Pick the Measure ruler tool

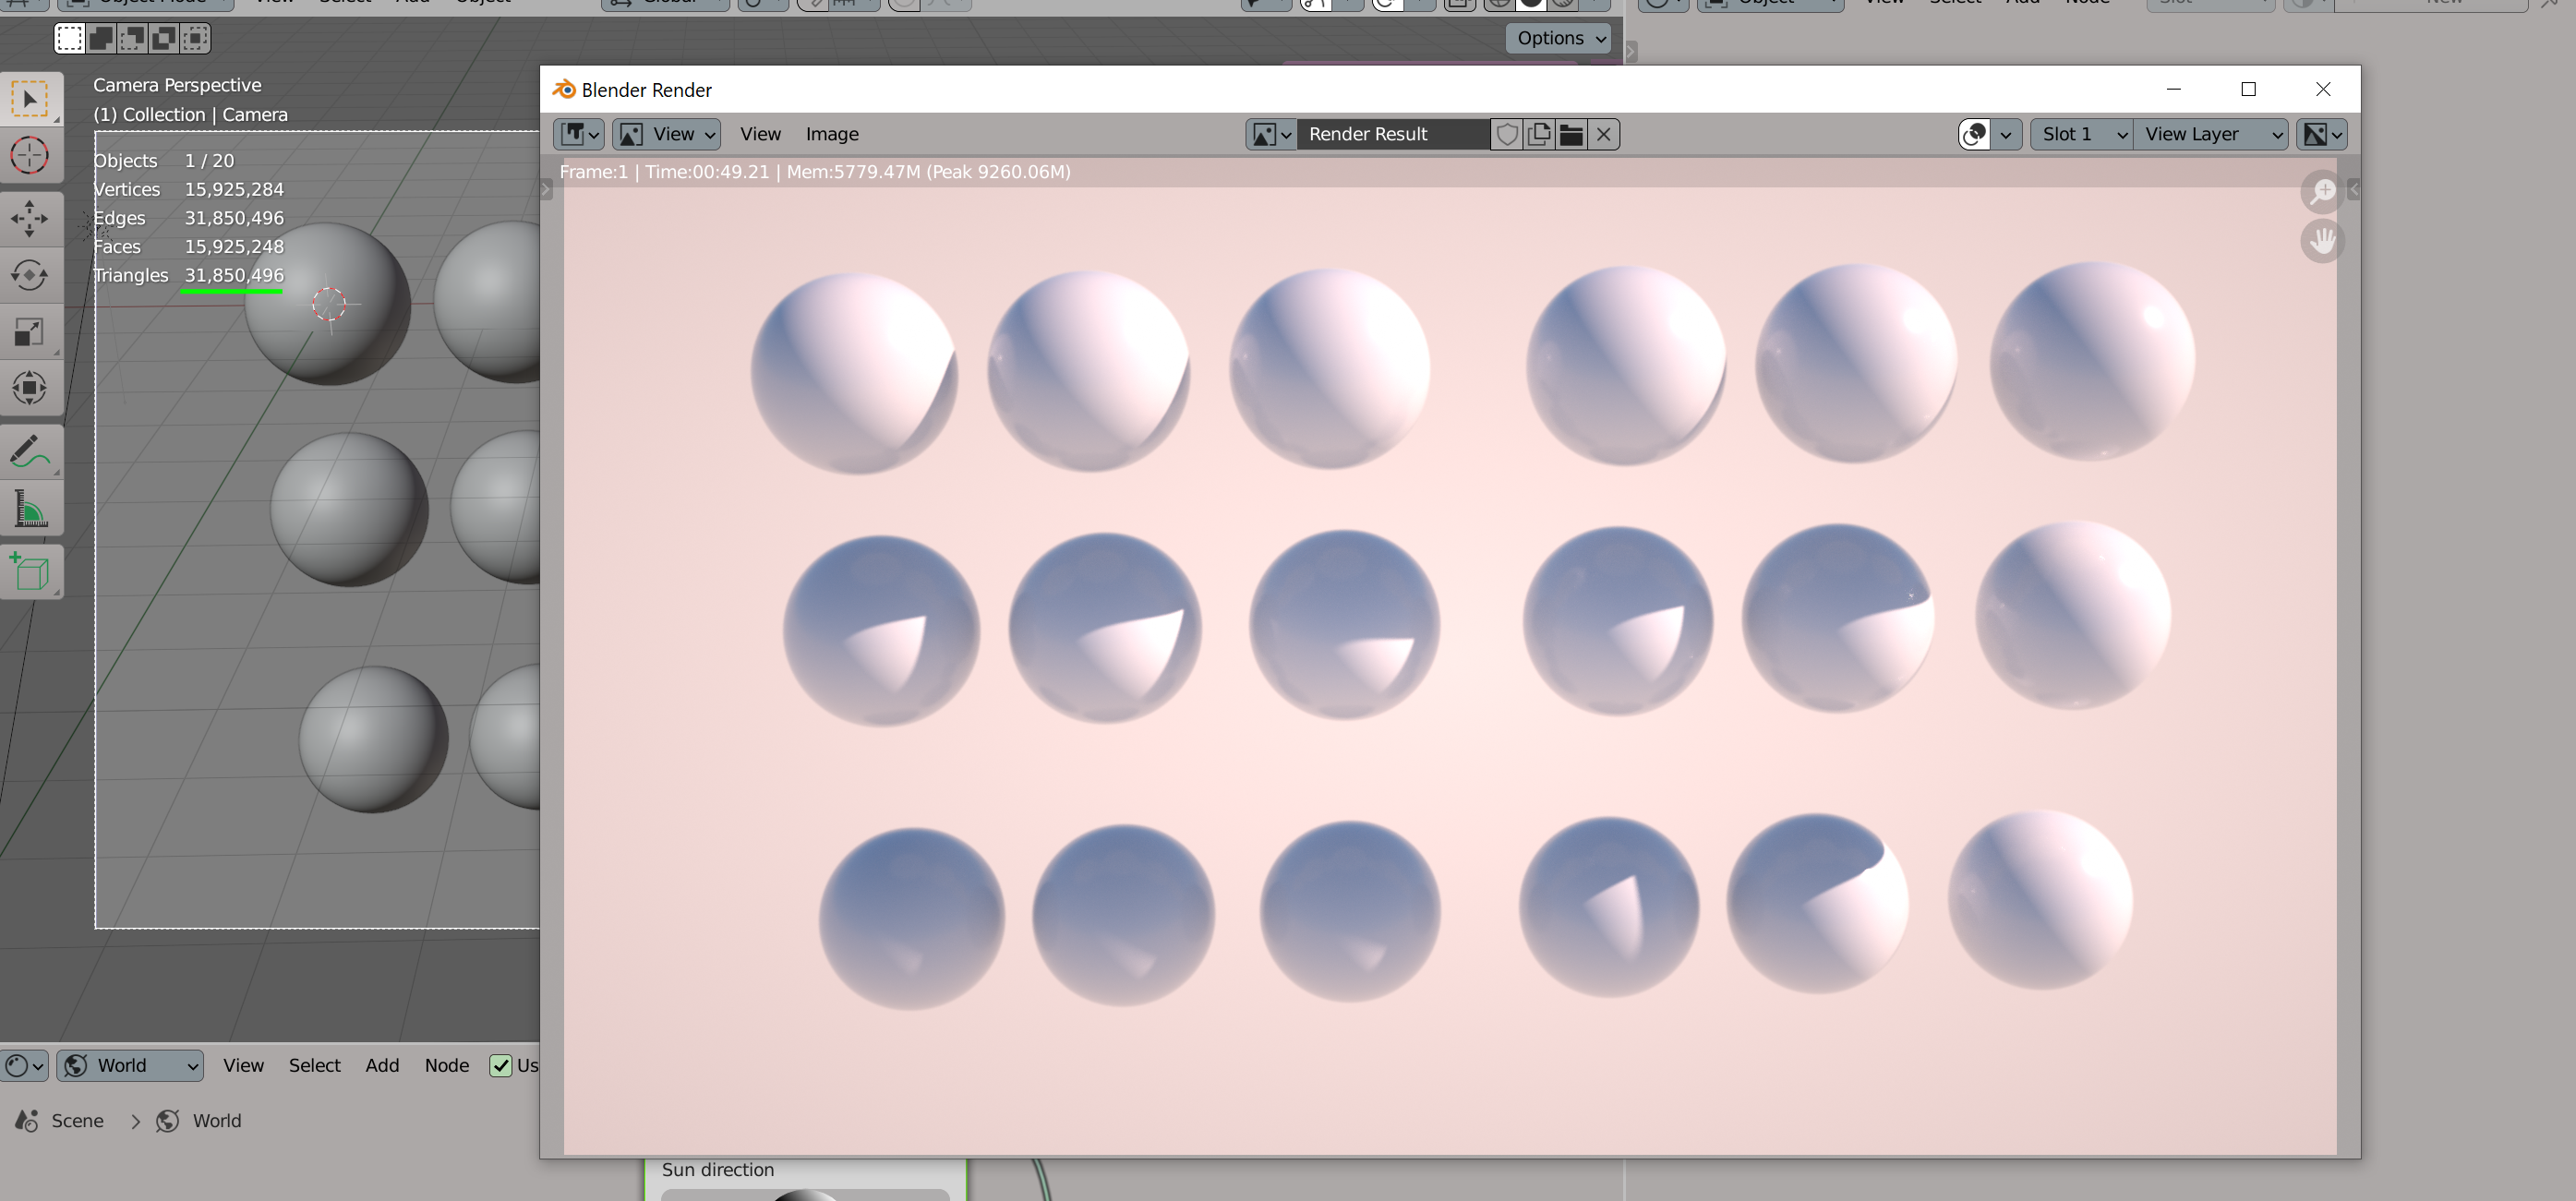[x=30, y=510]
